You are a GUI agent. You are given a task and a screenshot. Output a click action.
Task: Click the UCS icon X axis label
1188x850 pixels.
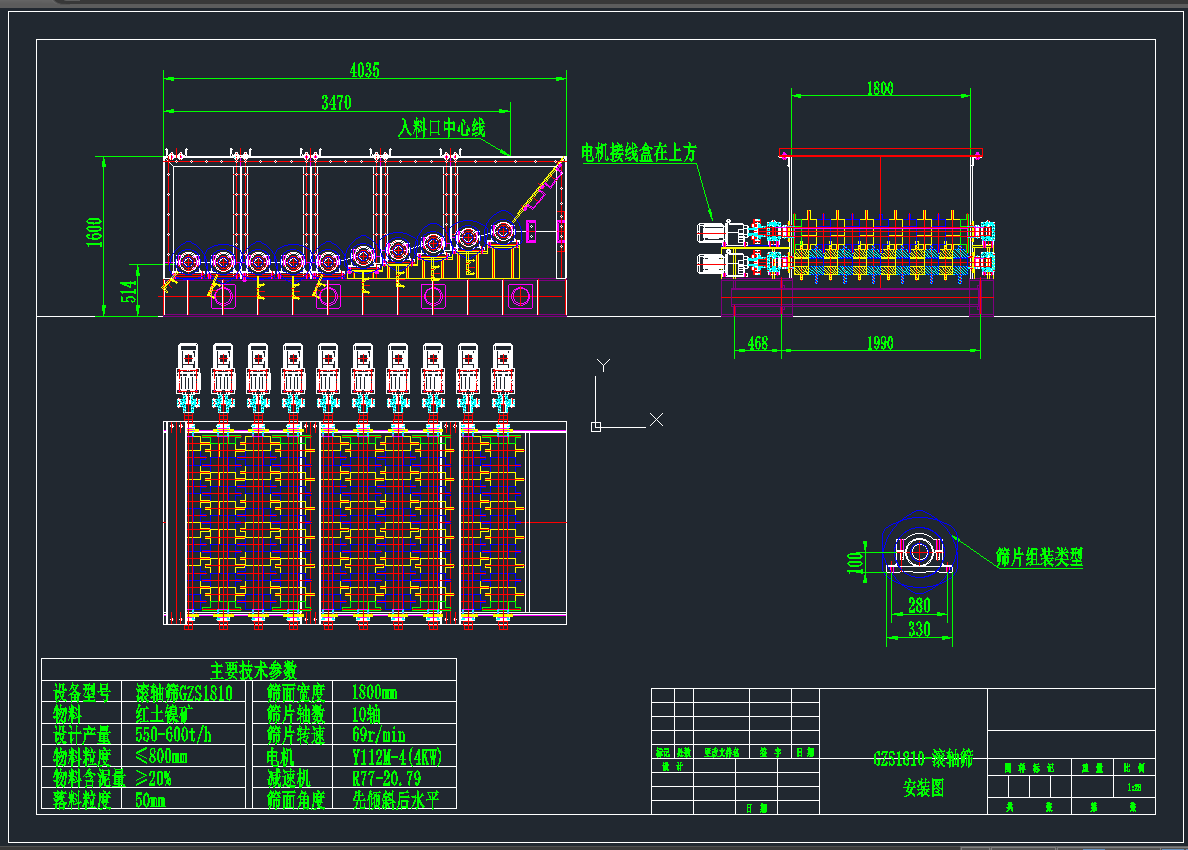click(x=657, y=420)
